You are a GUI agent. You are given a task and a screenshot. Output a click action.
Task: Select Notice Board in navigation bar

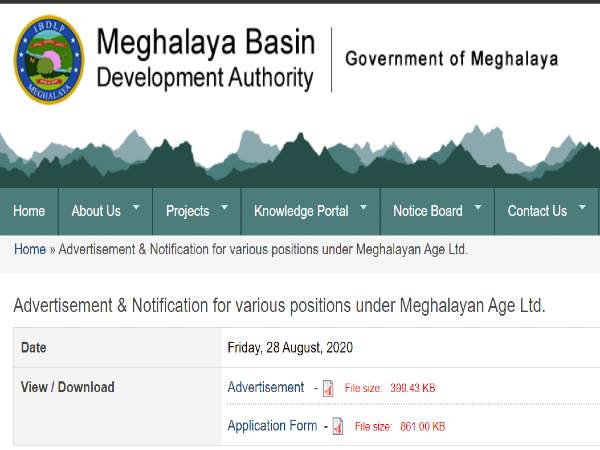pos(428,211)
